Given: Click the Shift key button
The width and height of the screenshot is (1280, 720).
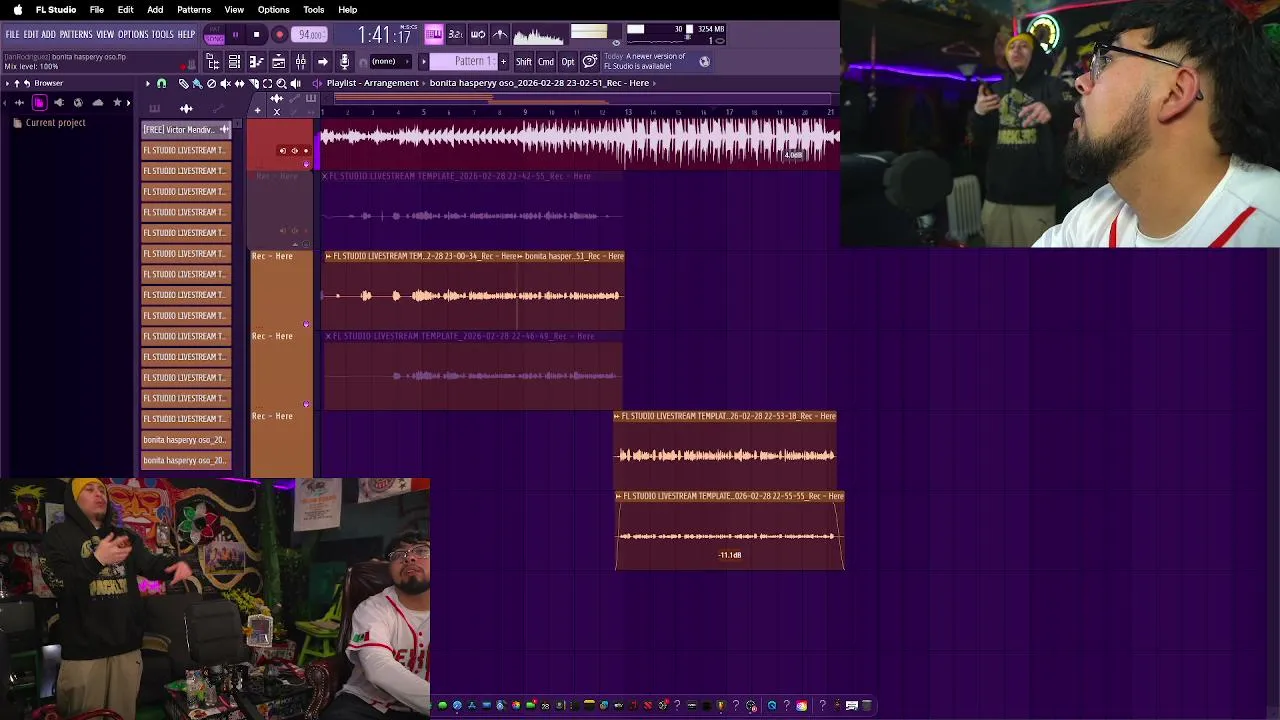Looking at the screenshot, I should 523,62.
